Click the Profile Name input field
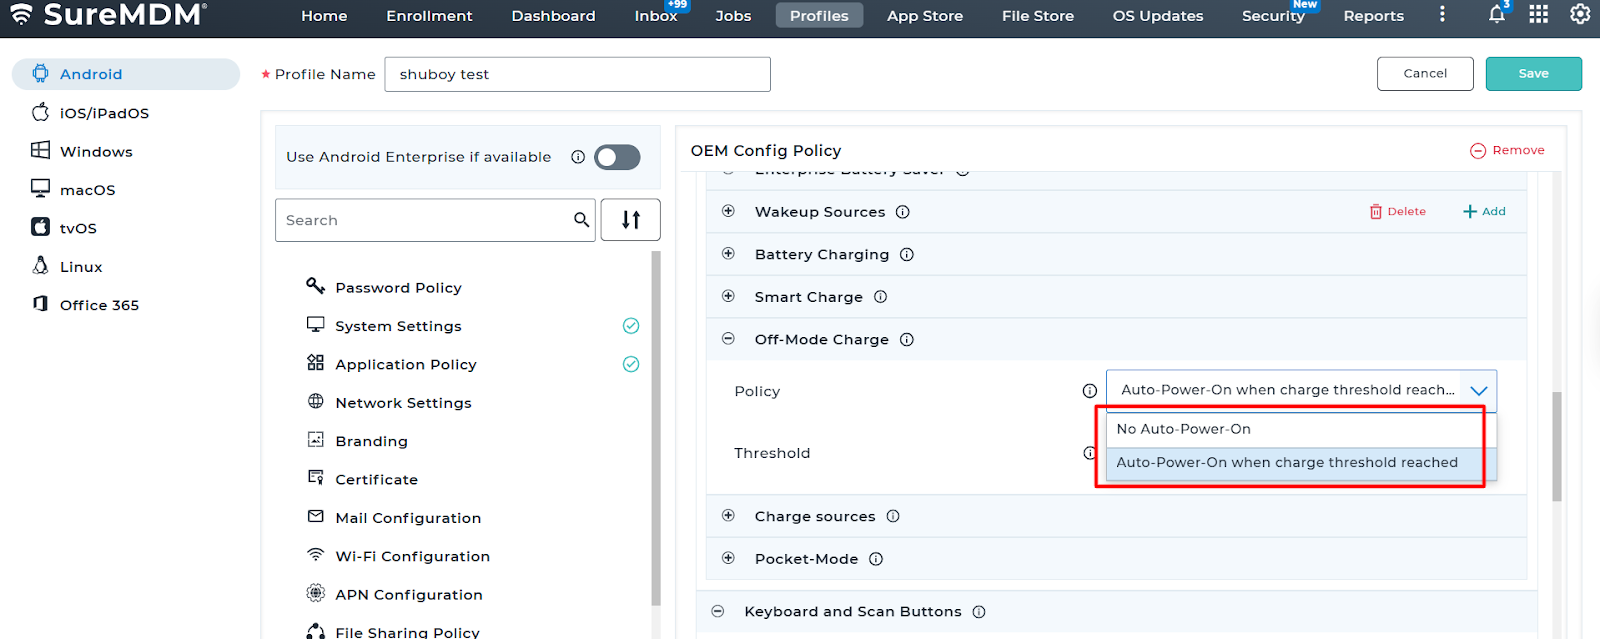The width and height of the screenshot is (1600, 639). 577,74
